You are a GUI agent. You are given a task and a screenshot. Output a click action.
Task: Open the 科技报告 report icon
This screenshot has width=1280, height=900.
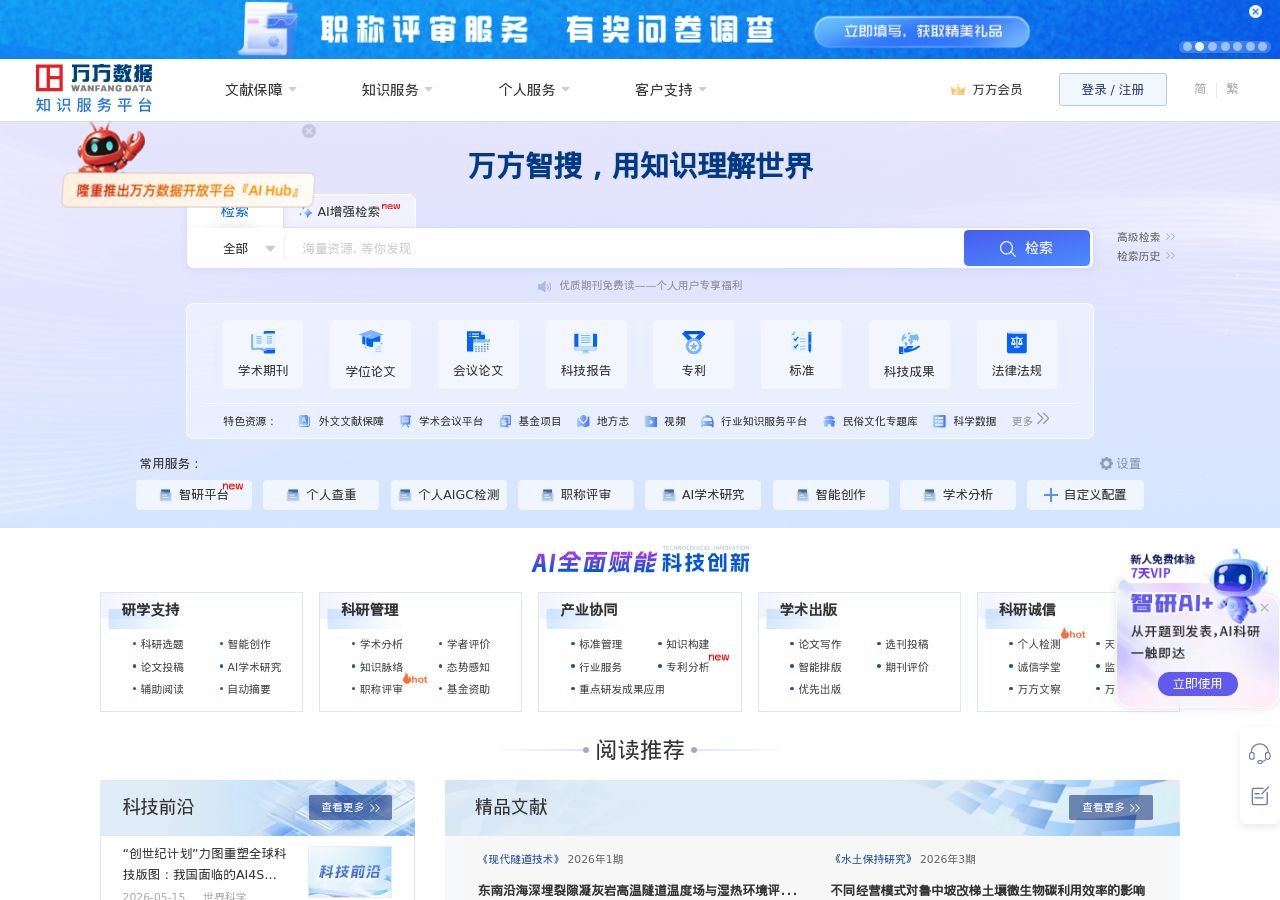[x=586, y=342]
